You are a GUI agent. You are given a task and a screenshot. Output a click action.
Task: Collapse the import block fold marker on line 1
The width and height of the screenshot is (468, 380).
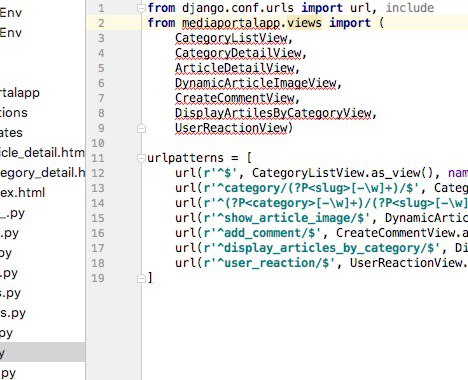[141, 8]
